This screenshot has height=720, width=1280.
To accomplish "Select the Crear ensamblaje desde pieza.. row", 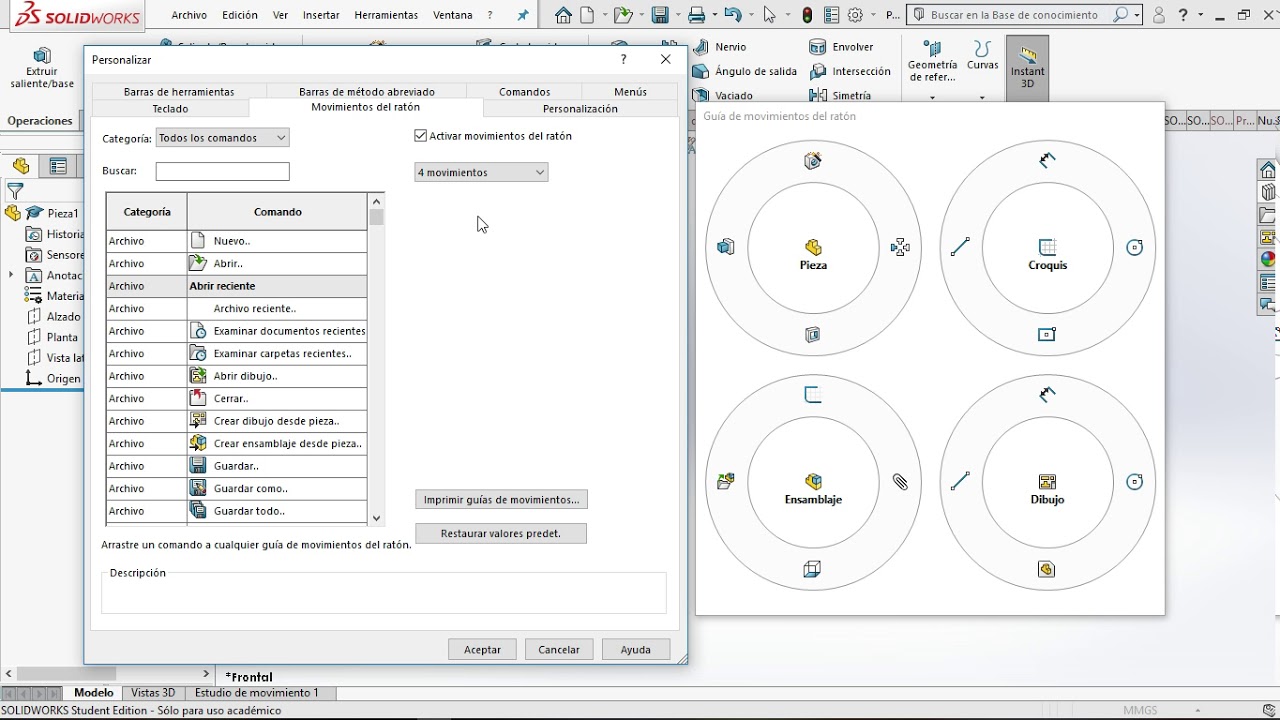I will click(x=237, y=443).
